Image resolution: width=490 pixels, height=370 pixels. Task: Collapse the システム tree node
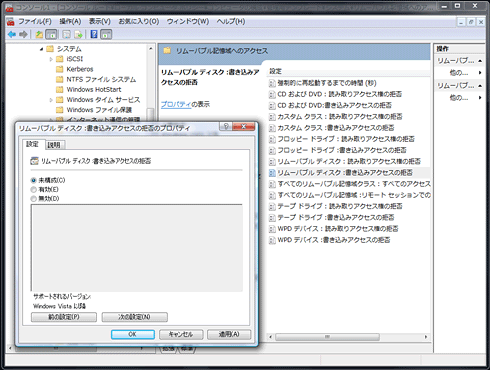click(41, 49)
